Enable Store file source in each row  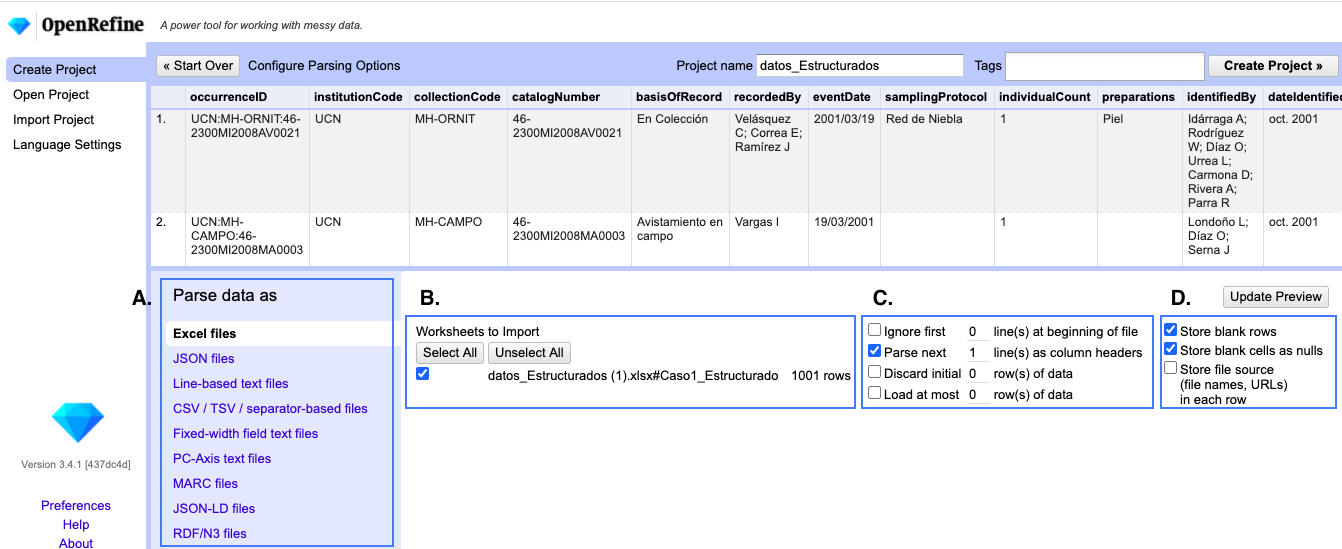point(1171,368)
